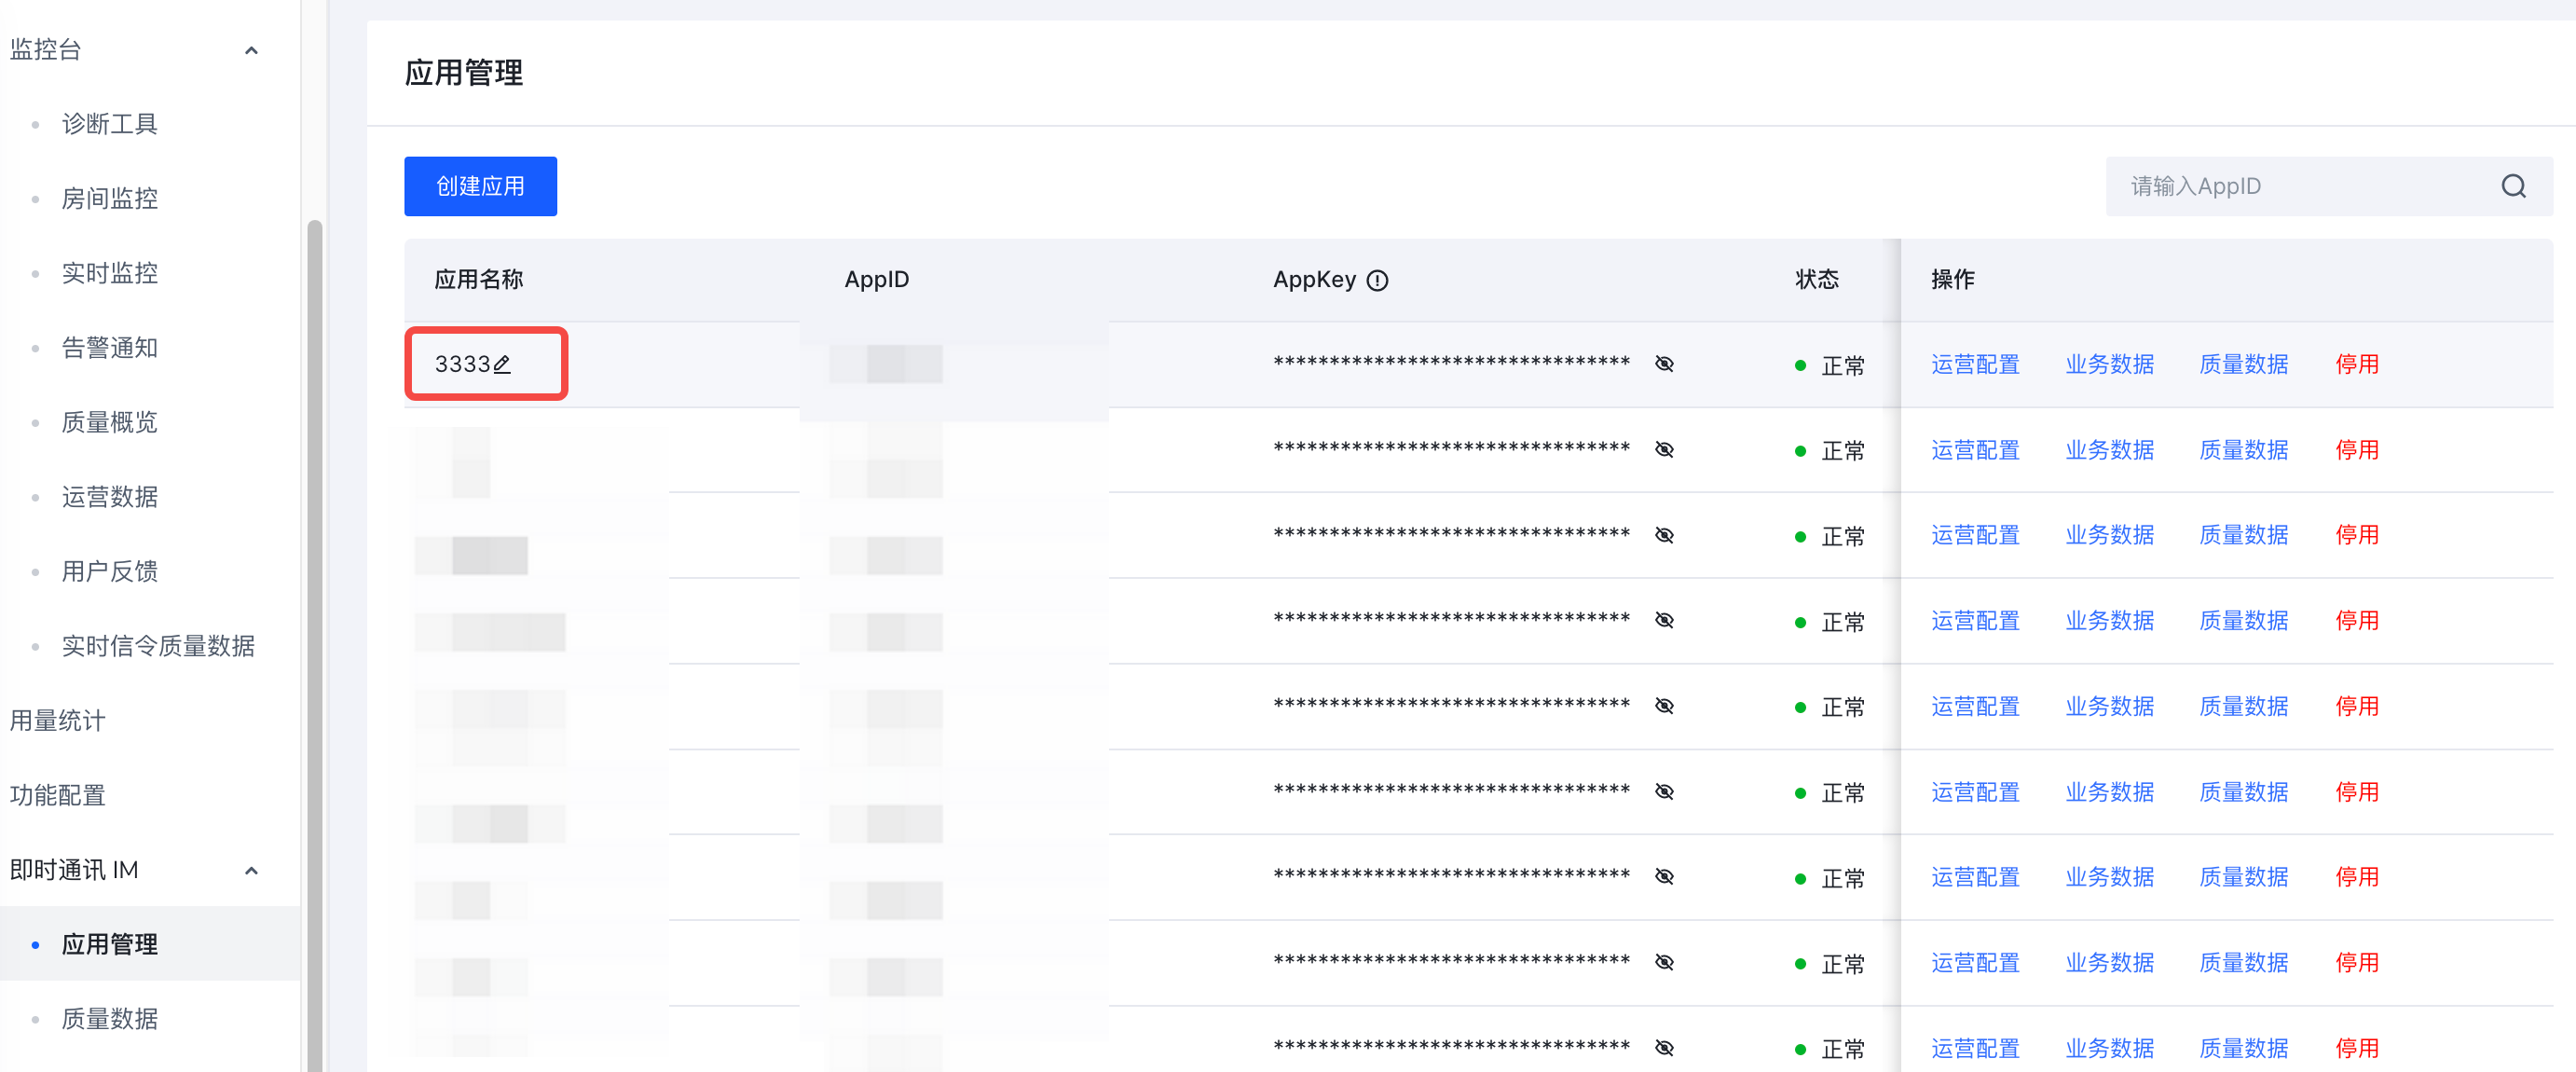
Task: Open 运营配置 in the second table row
Action: click(1975, 450)
